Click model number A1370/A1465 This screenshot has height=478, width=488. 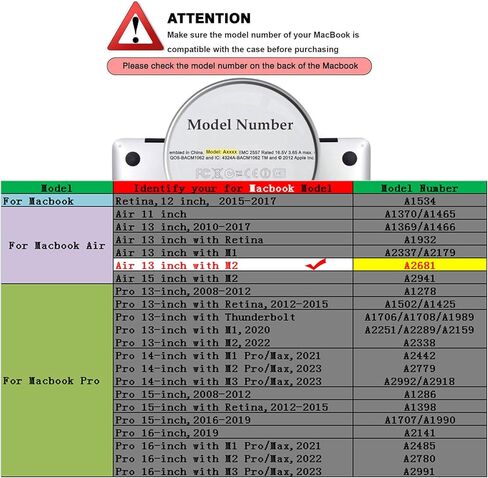coord(419,214)
